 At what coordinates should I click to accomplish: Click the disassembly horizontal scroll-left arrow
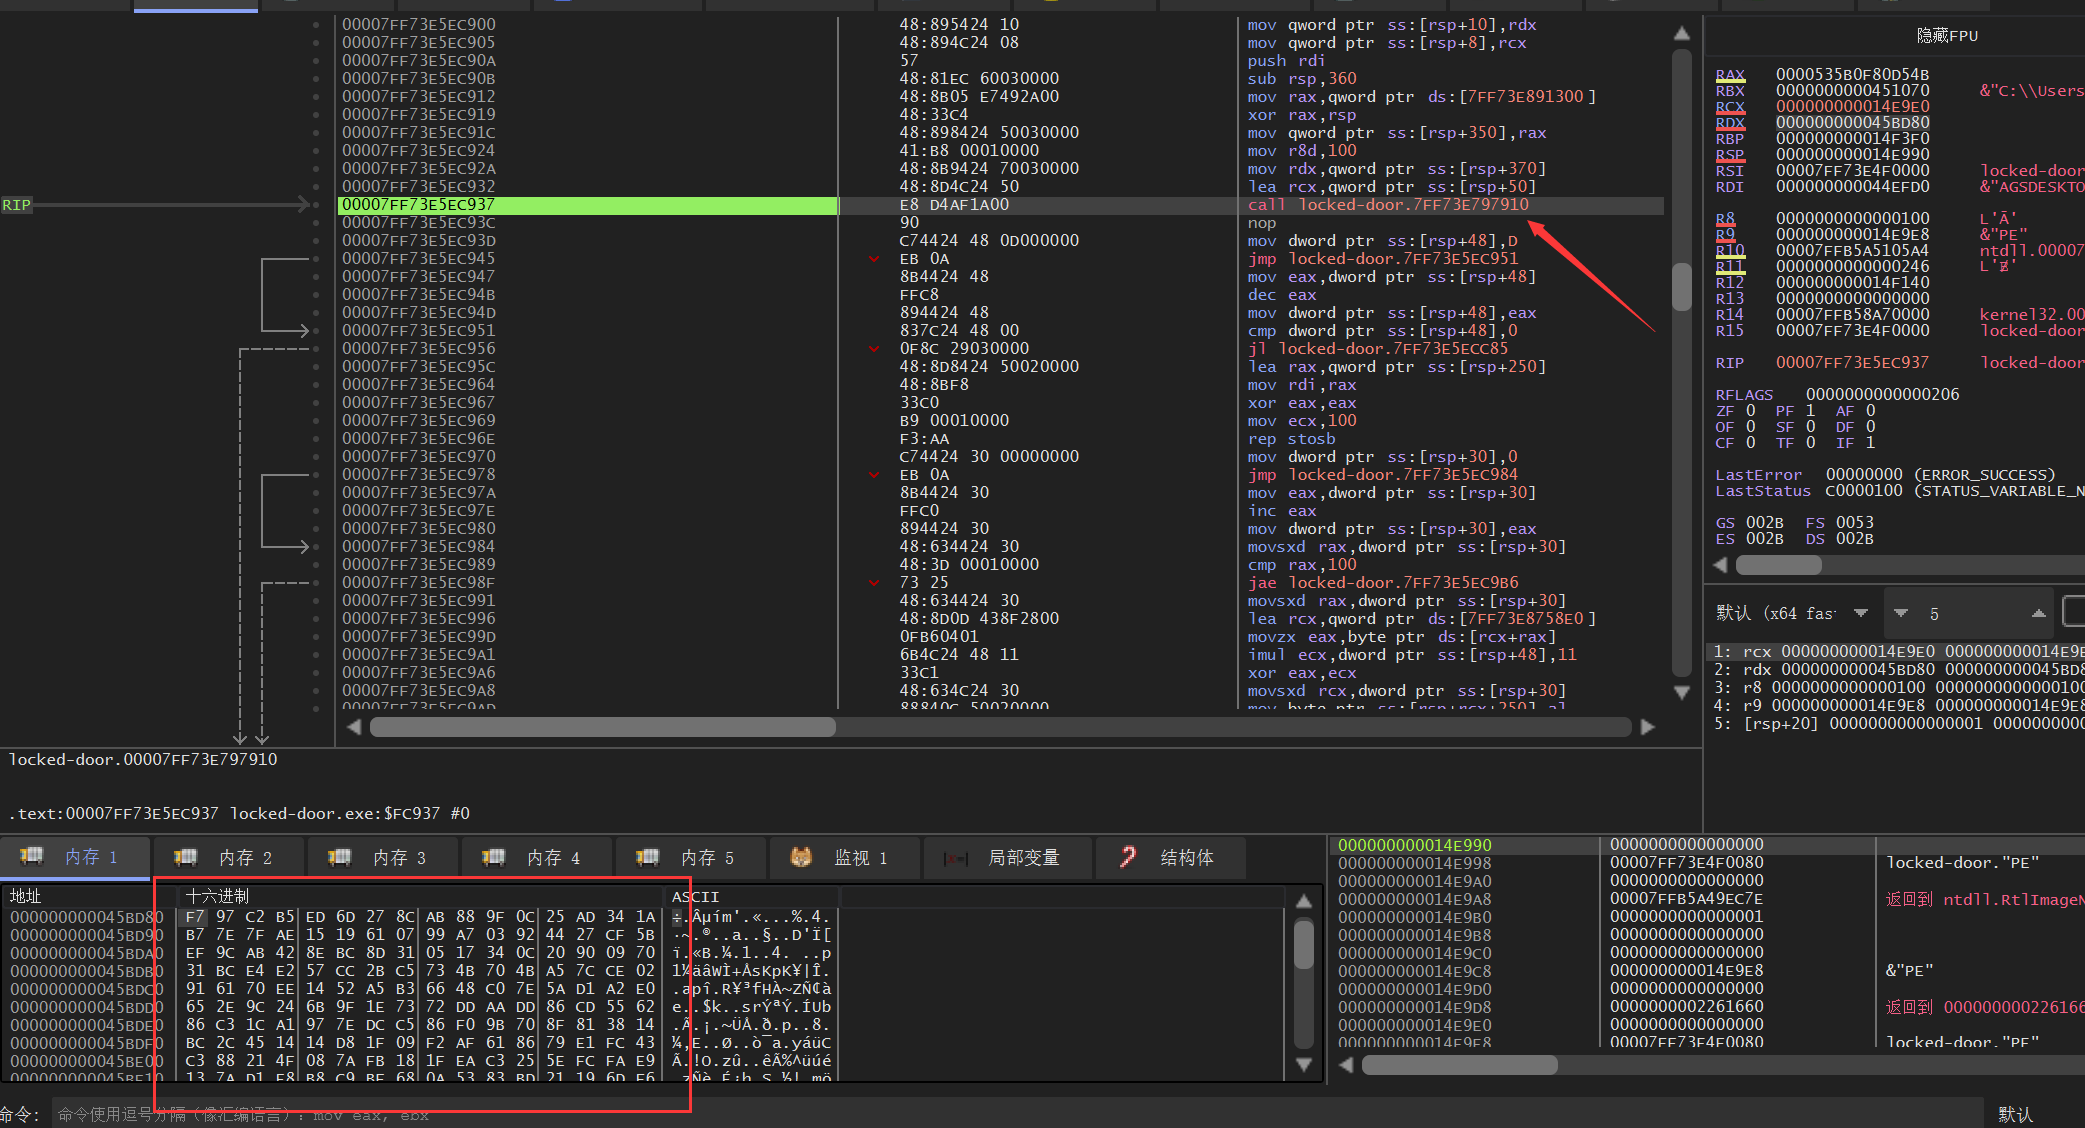(353, 727)
